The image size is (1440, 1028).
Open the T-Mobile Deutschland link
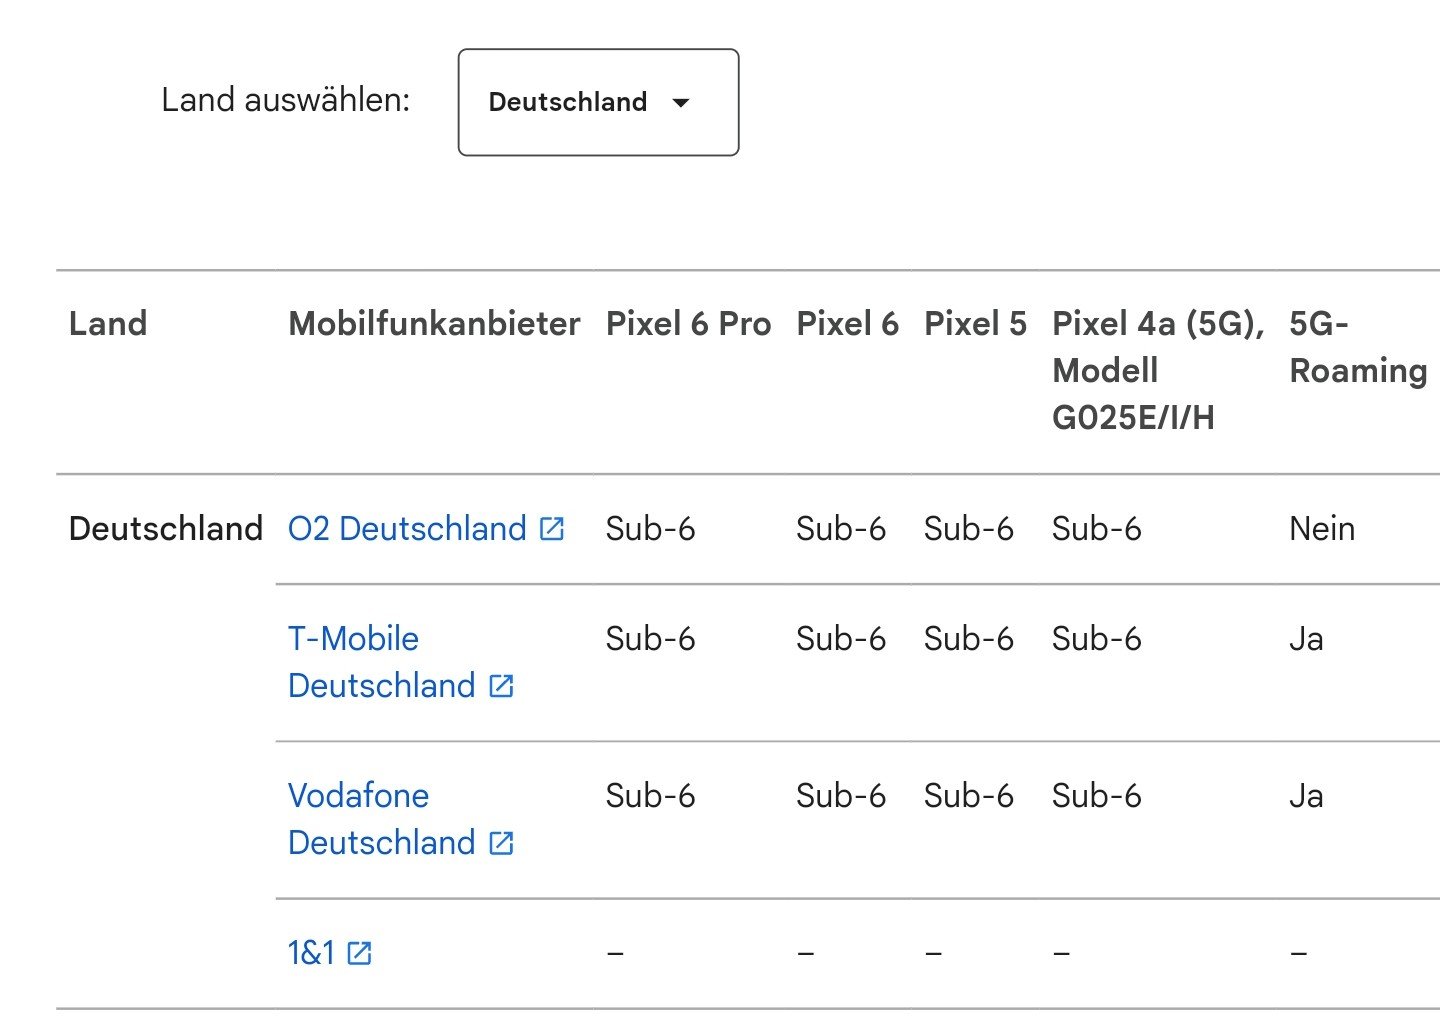[382, 662]
